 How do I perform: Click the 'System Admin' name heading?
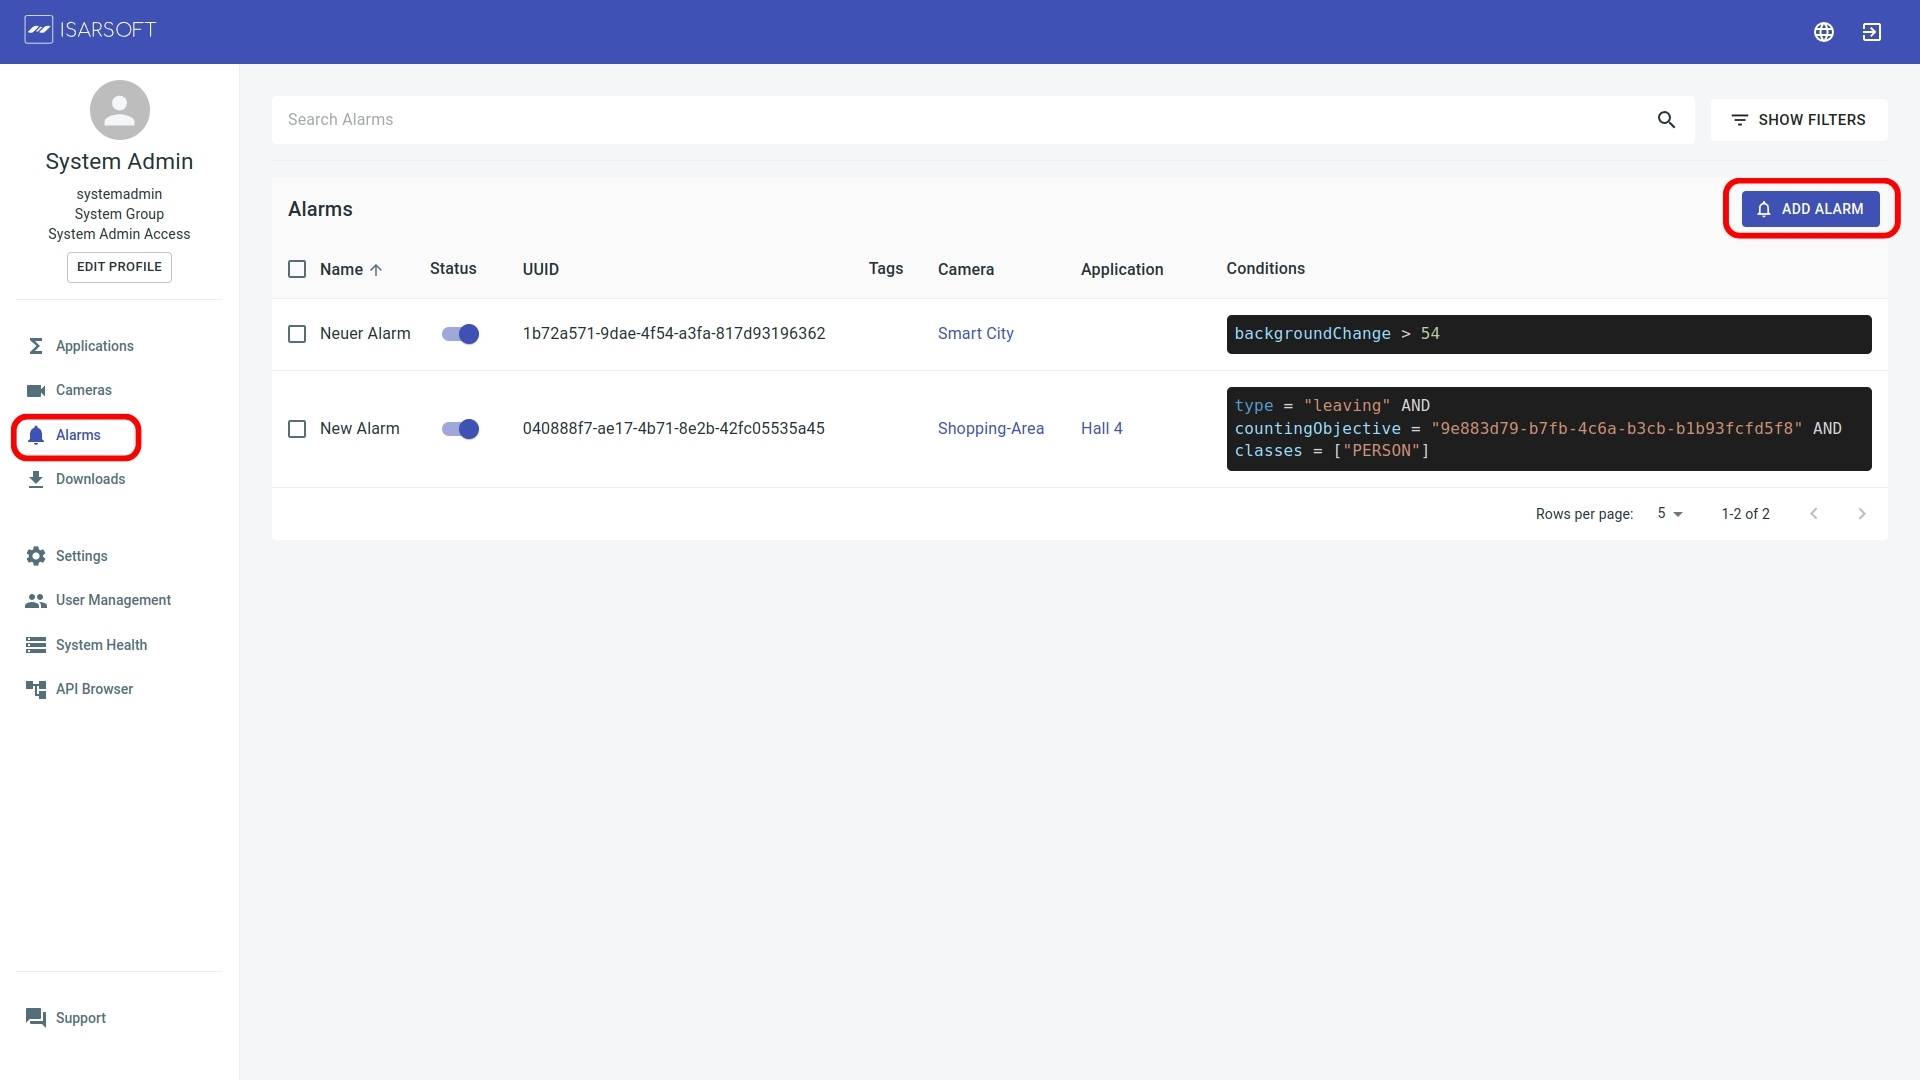pyautogui.click(x=119, y=162)
